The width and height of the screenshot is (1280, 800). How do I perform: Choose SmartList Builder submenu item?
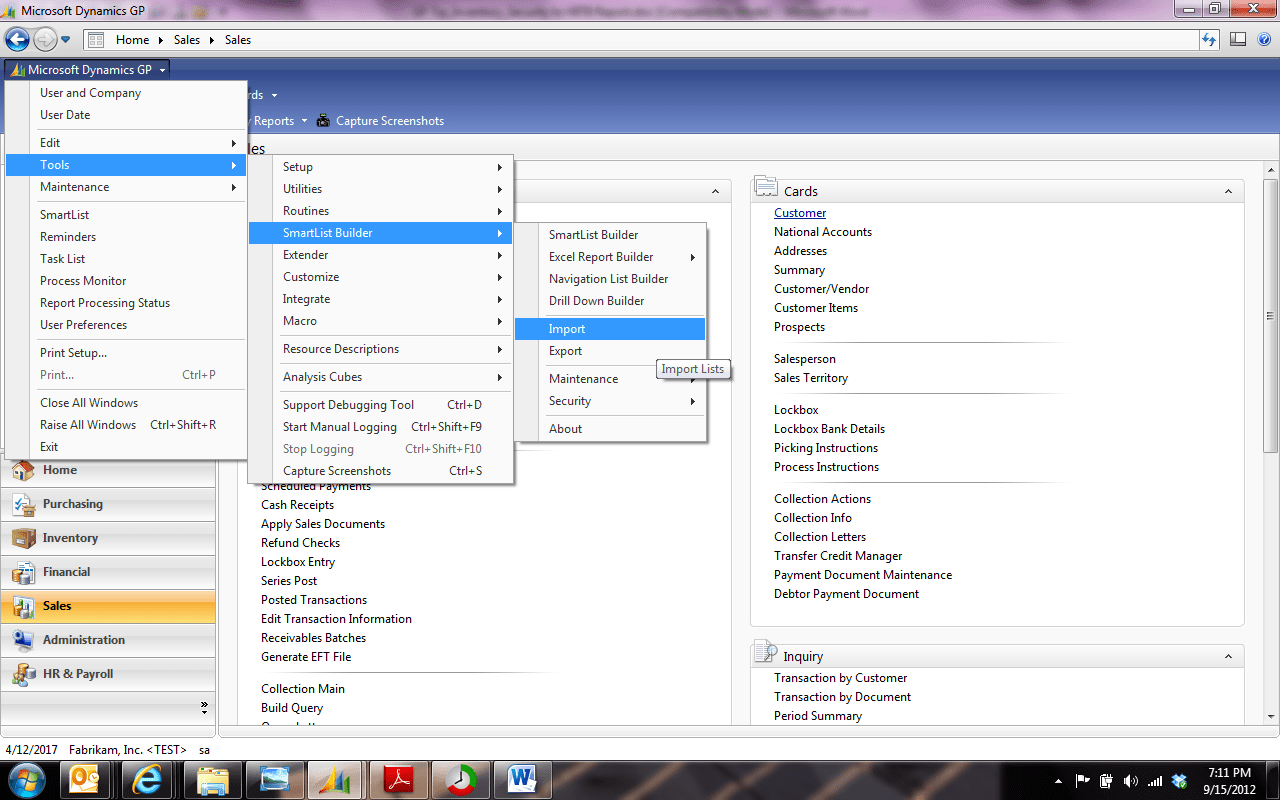tap(610, 235)
